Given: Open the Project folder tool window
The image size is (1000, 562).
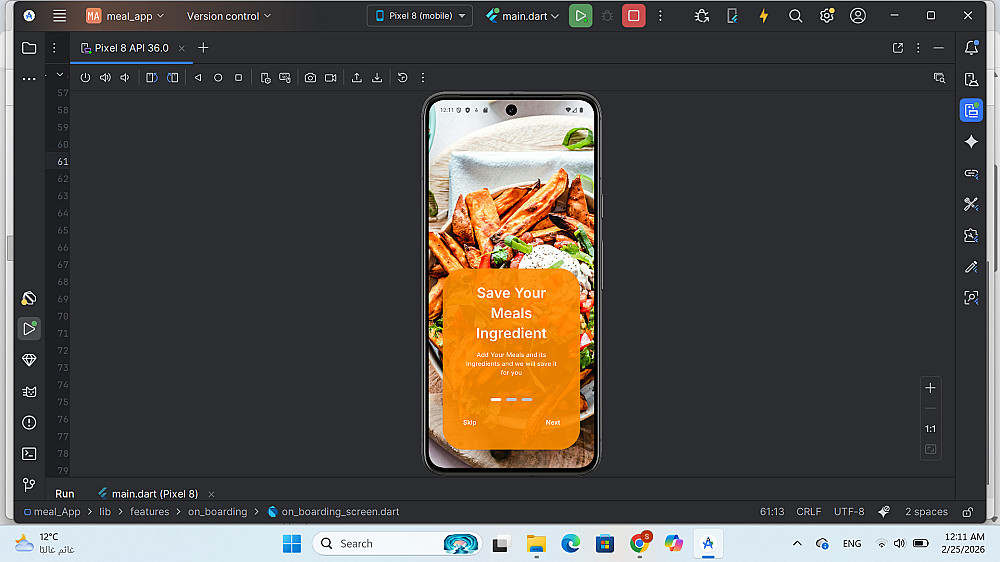Looking at the screenshot, I should 29,48.
